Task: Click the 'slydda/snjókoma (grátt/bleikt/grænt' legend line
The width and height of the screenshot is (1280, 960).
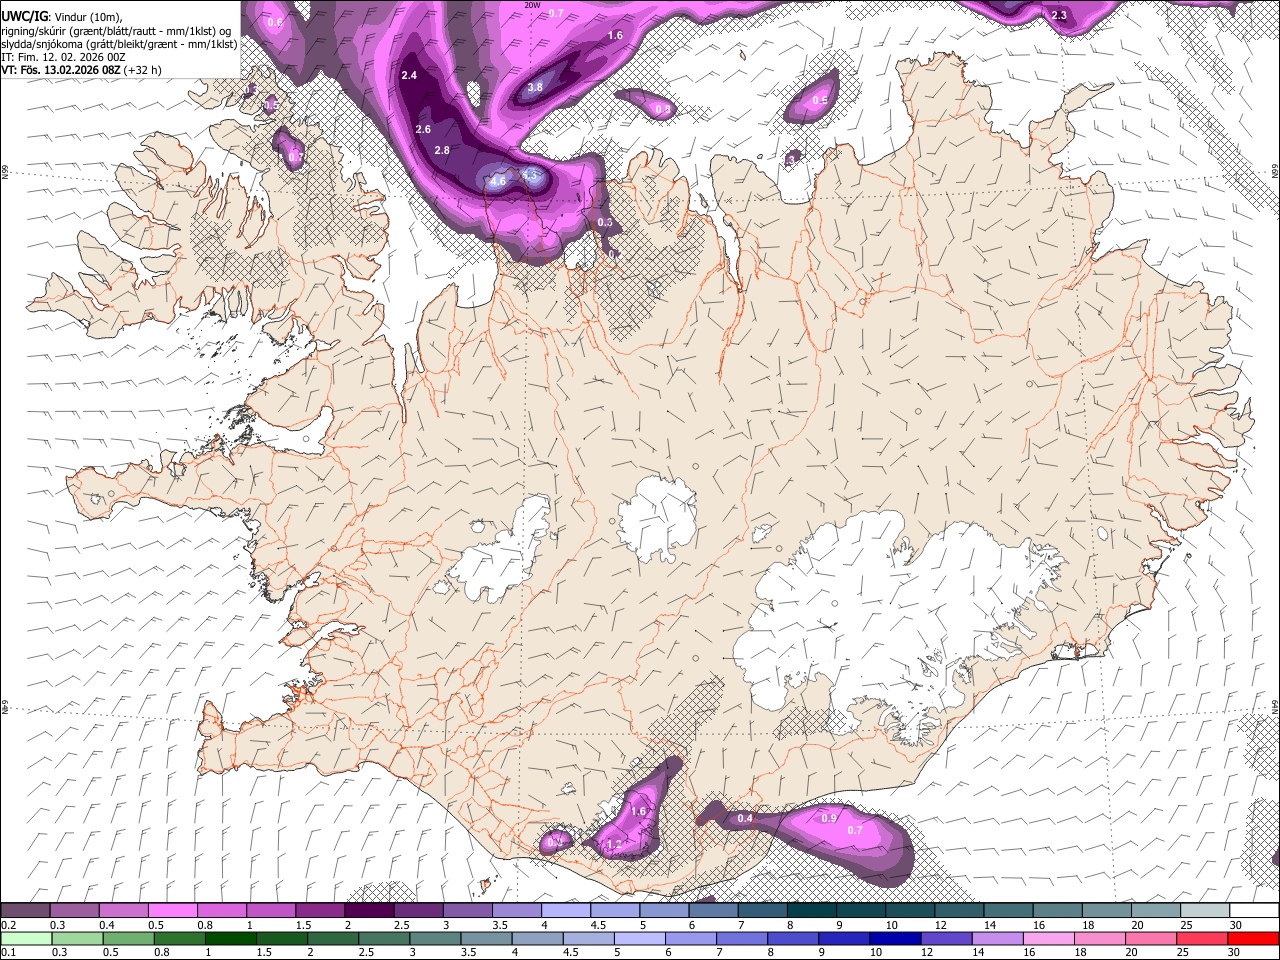Action: pos(119,44)
